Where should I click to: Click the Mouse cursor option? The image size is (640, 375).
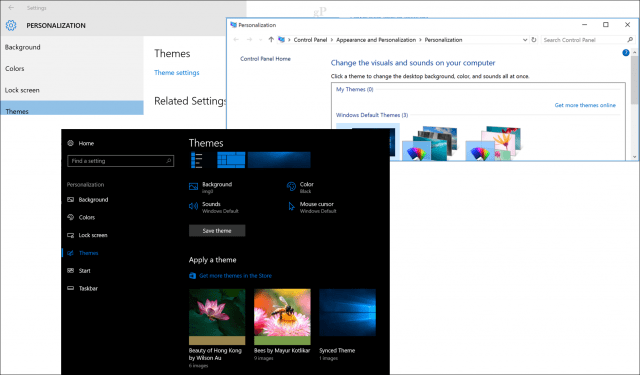point(312,207)
